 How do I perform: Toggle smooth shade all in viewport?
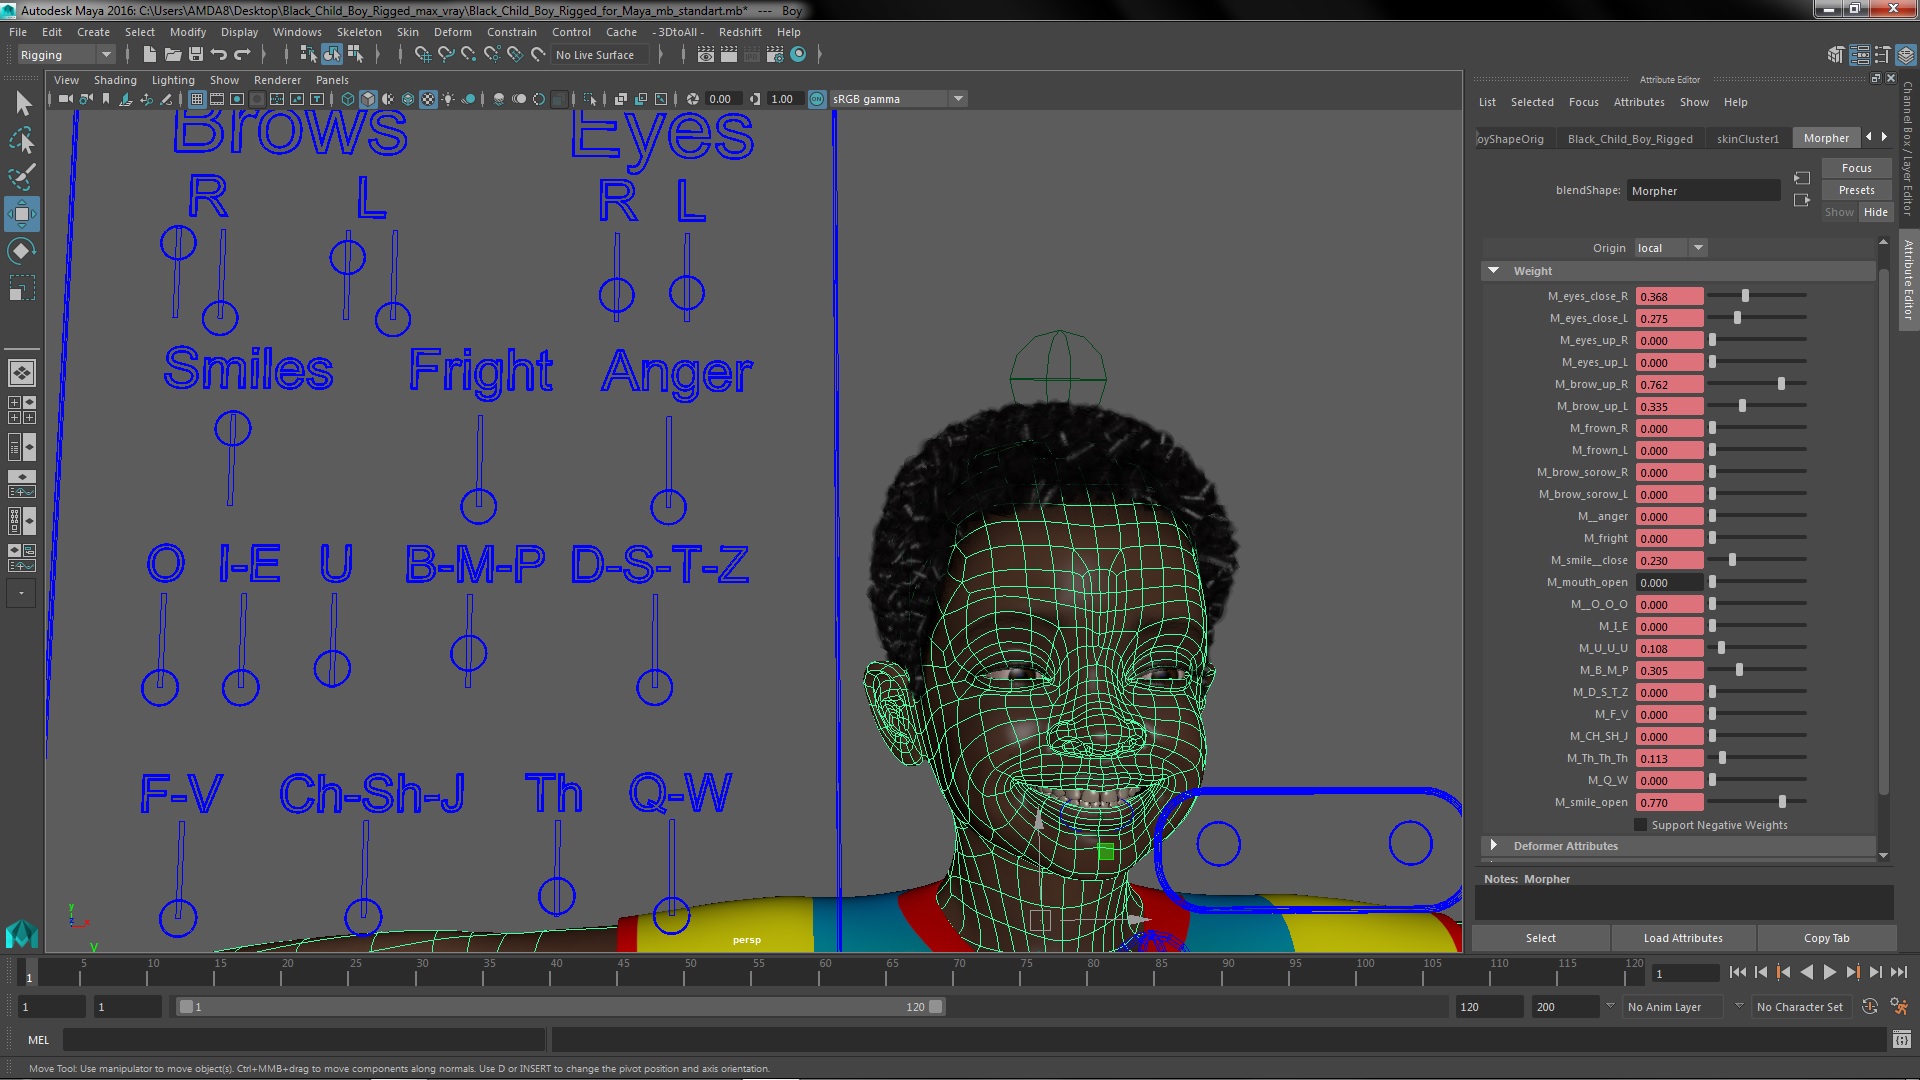(x=368, y=99)
